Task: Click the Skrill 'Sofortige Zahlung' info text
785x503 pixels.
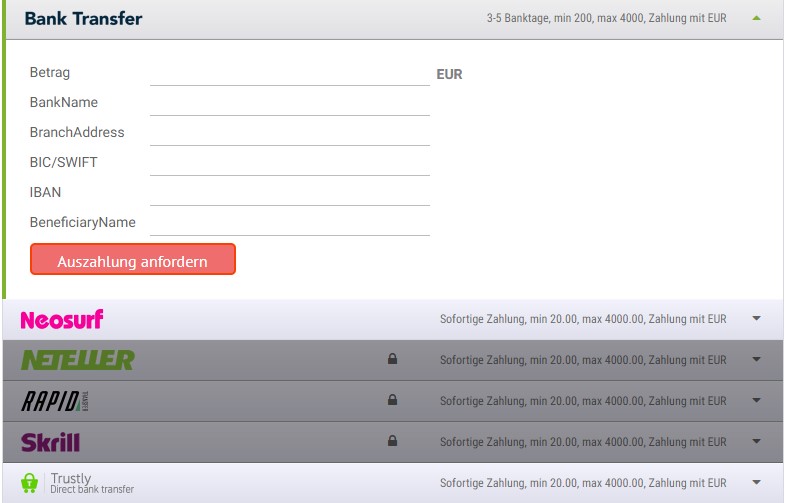Action: 583,442
